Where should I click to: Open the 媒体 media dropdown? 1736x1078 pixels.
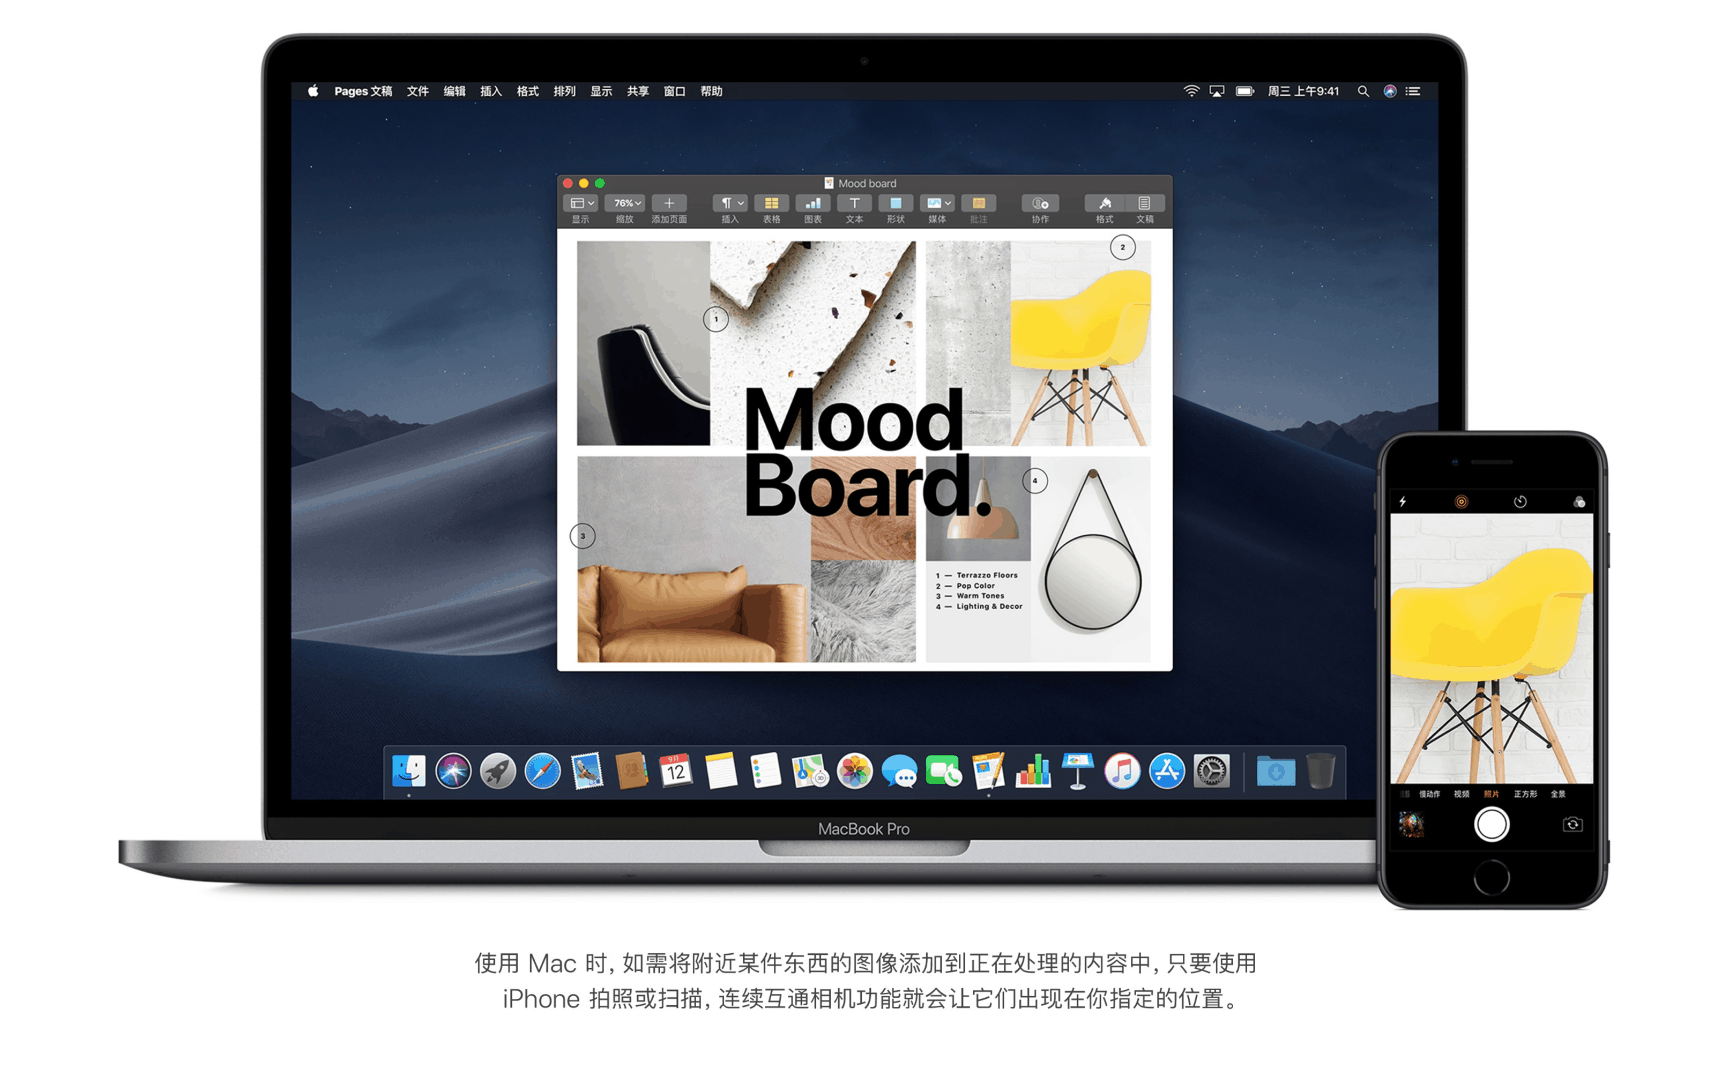[x=937, y=203]
